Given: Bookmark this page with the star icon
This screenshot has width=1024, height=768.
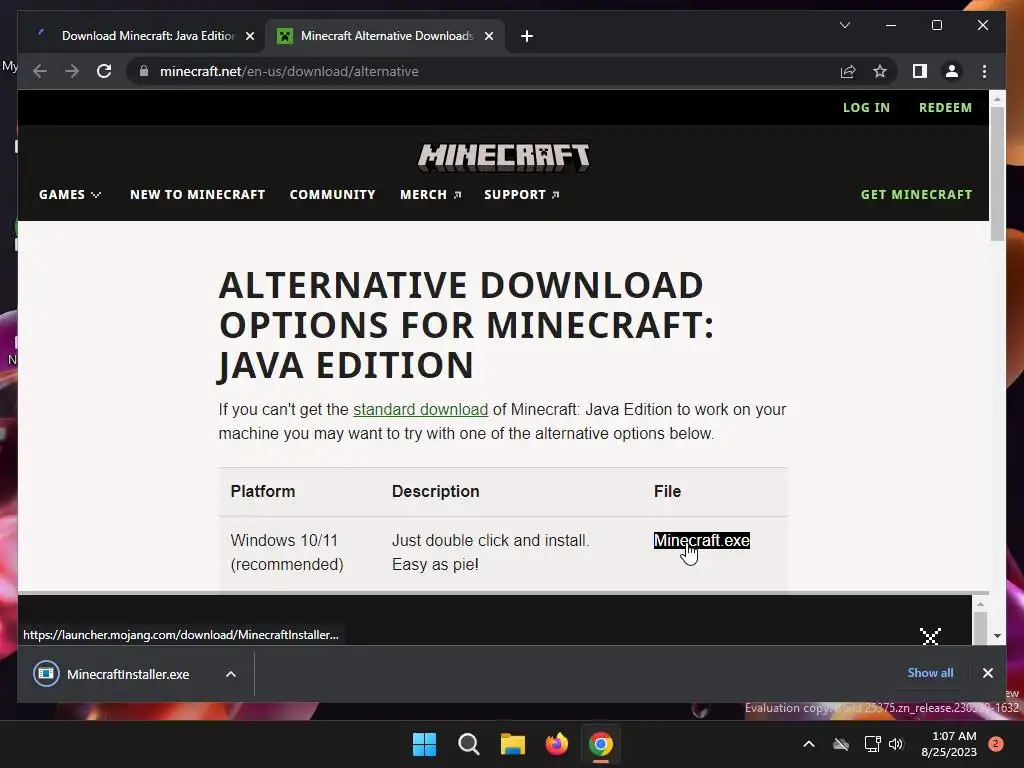Looking at the screenshot, I should click(x=880, y=71).
